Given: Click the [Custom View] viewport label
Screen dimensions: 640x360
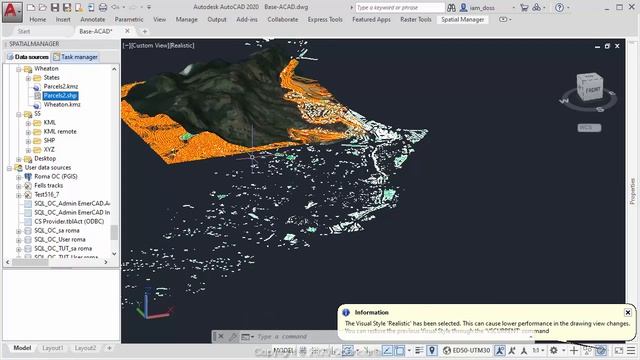Looking at the screenshot, I should (149, 45).
